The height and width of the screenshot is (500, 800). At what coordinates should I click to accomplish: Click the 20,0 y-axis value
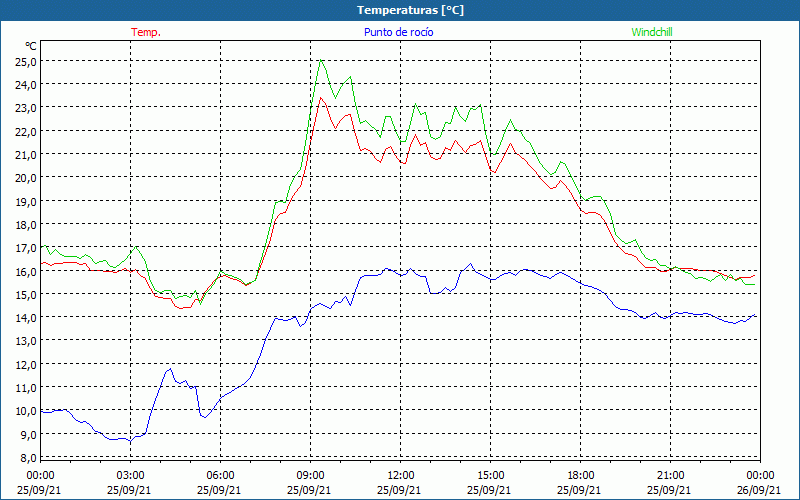26,178
